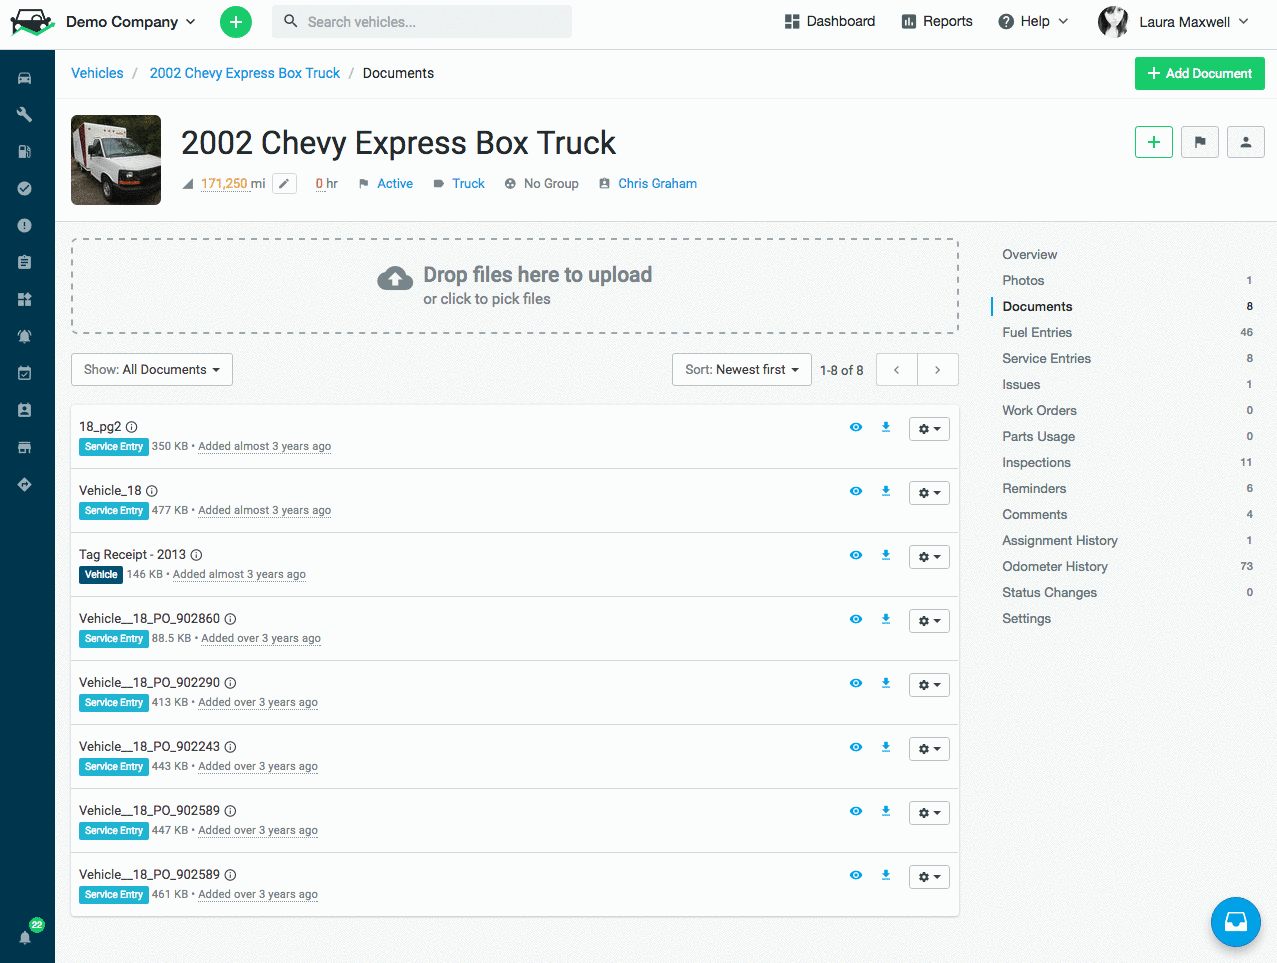The image size is (1277, 963).
Task: Open the Laura Maxwell user menu
Action: click(1174, 21)
